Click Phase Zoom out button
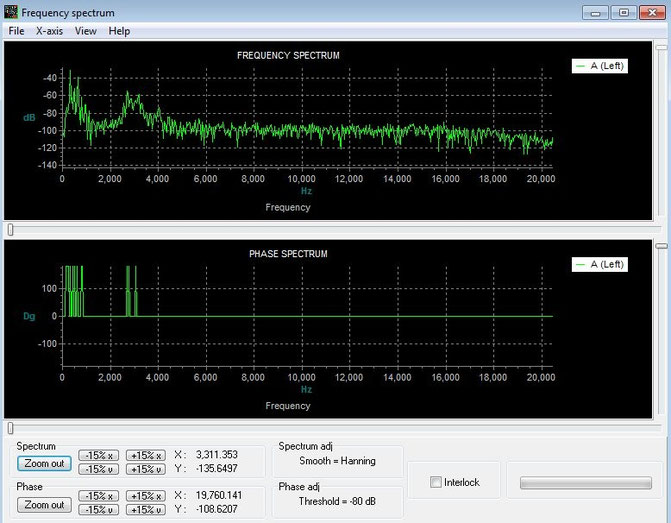671x523 pixels. (x=44, y=505)
